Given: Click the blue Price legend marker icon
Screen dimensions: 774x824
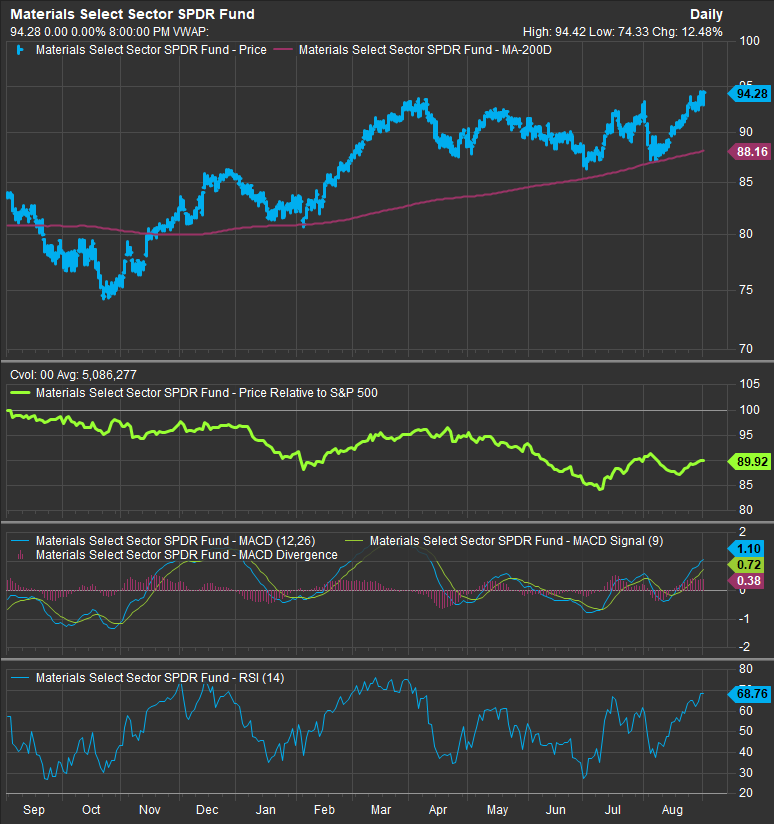Looking at the screenshot, I should 20,50.
